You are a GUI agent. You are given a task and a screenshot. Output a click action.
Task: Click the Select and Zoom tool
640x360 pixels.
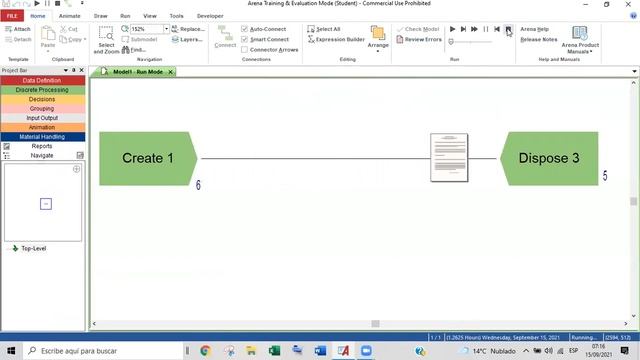[106, 40]
